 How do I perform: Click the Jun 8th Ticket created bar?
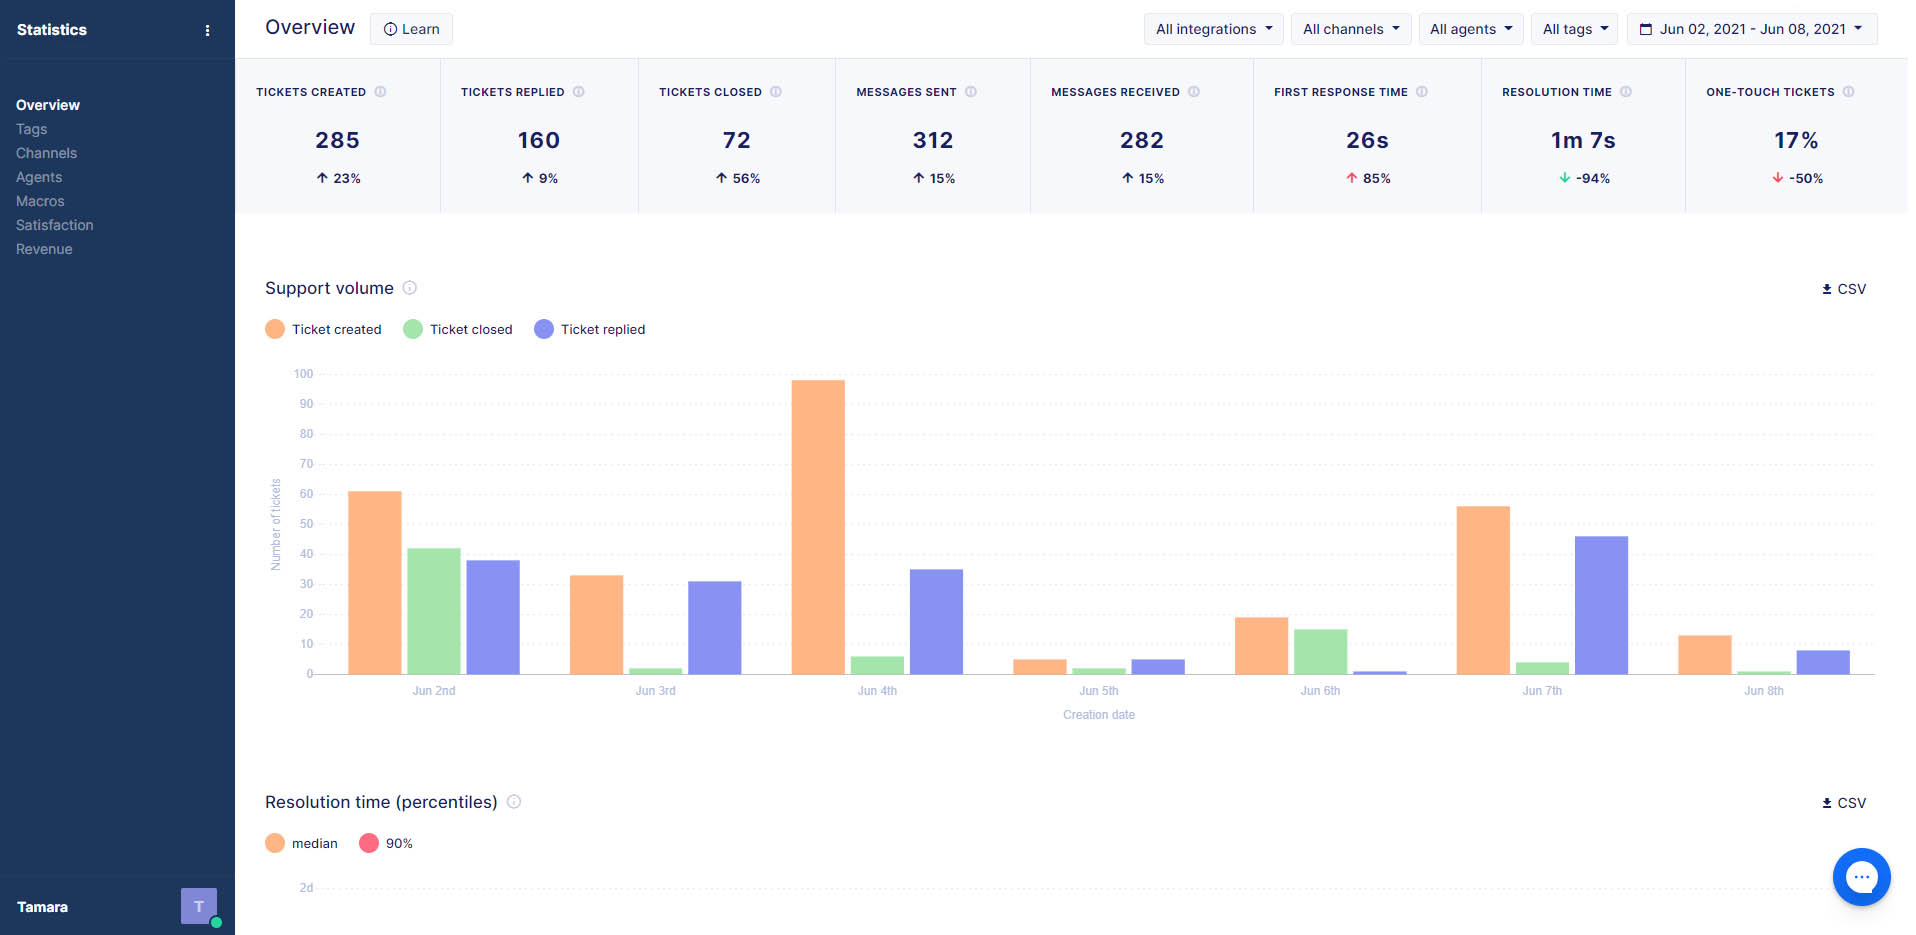[x=1705, y=655]
